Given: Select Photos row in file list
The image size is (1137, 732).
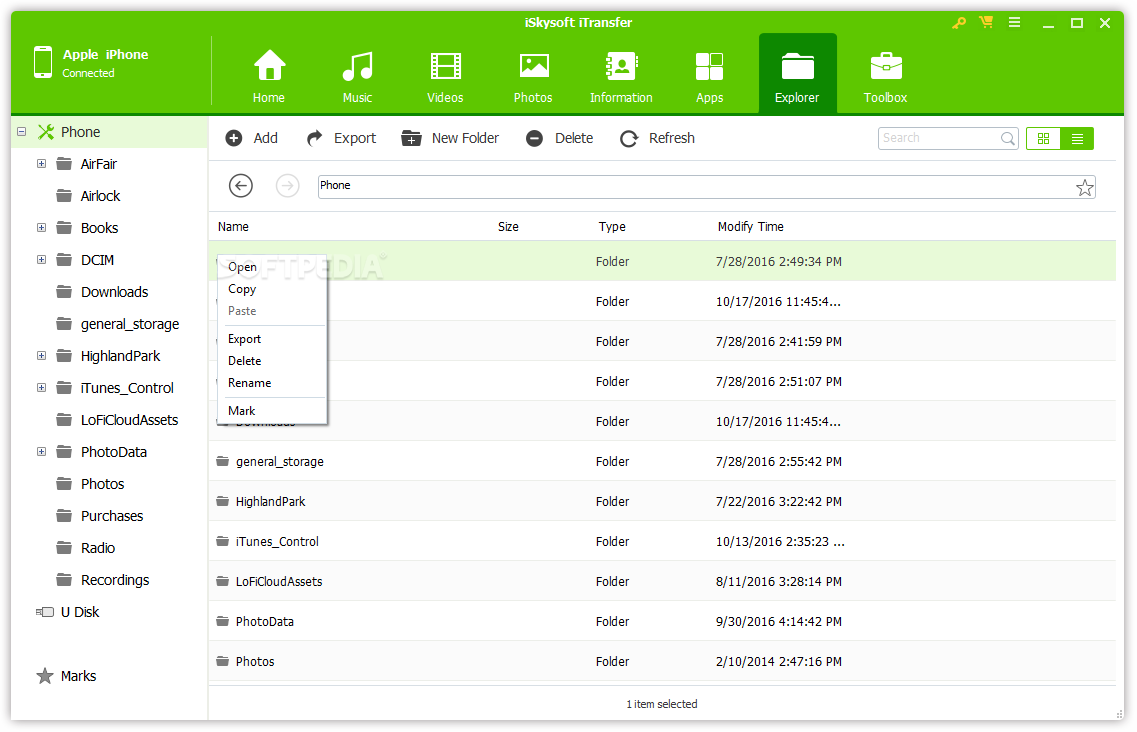Looking at the screenshot, I should (x=662, y=661).
